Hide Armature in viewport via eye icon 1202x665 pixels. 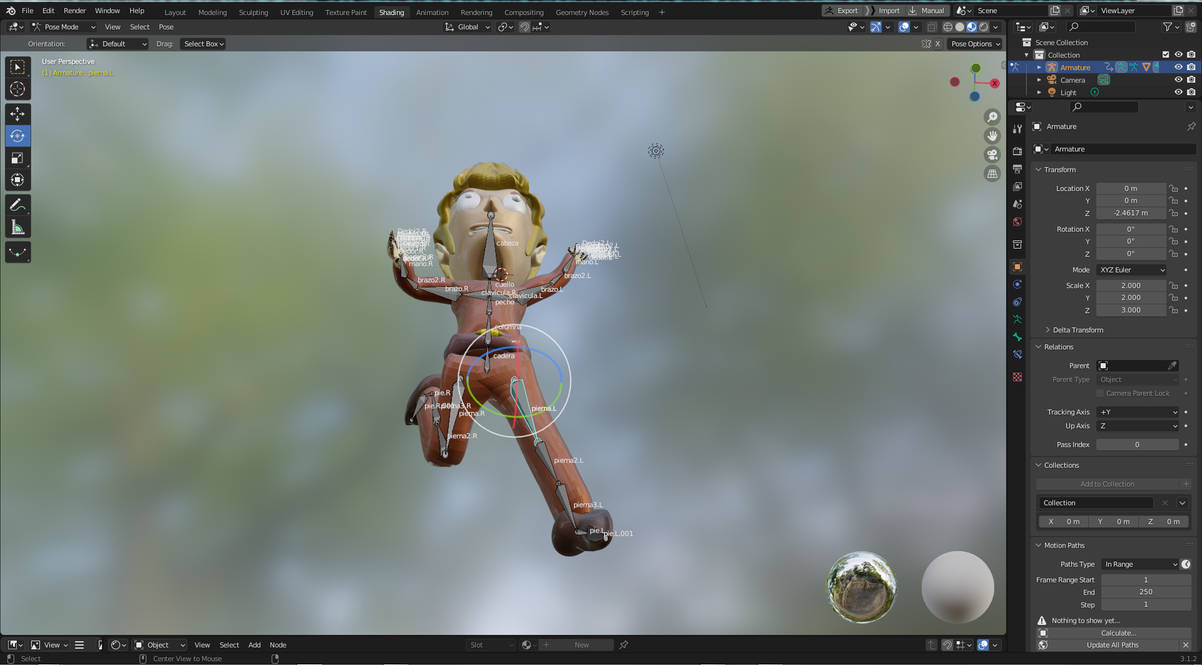coord(1178,68)
